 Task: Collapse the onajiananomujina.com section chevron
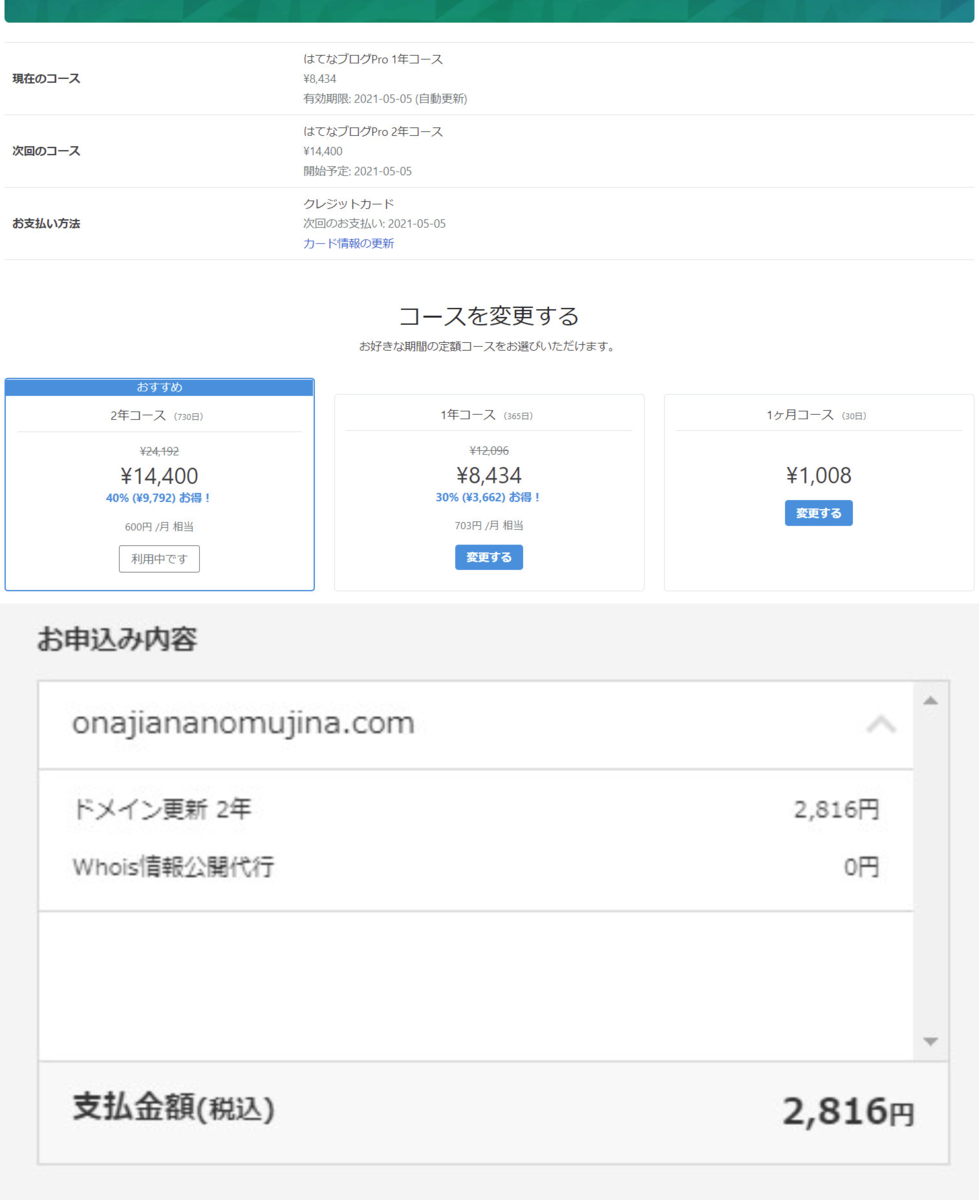[881, 724]
